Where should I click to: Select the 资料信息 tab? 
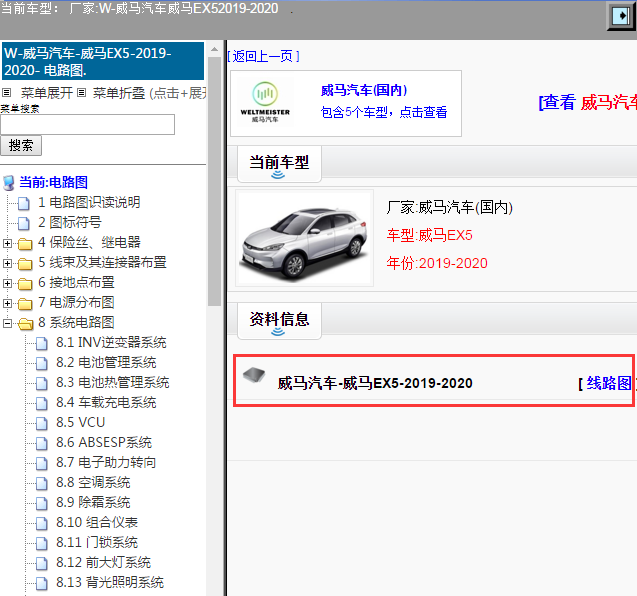(x=279, y=321)
